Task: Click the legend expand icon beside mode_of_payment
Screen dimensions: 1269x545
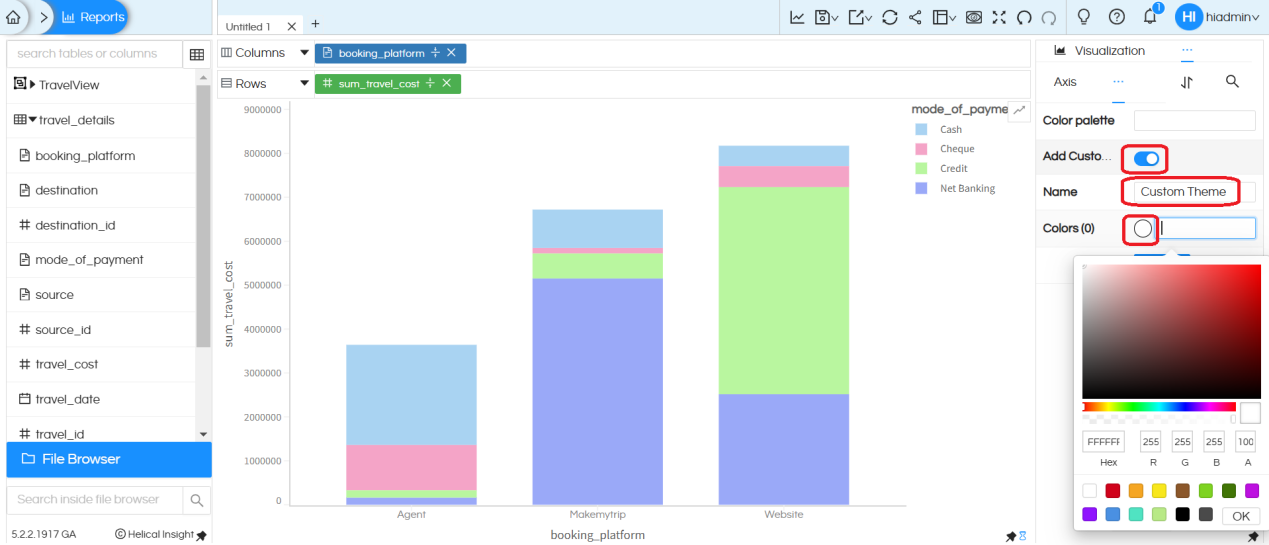Action: [x=1019, y=110]
